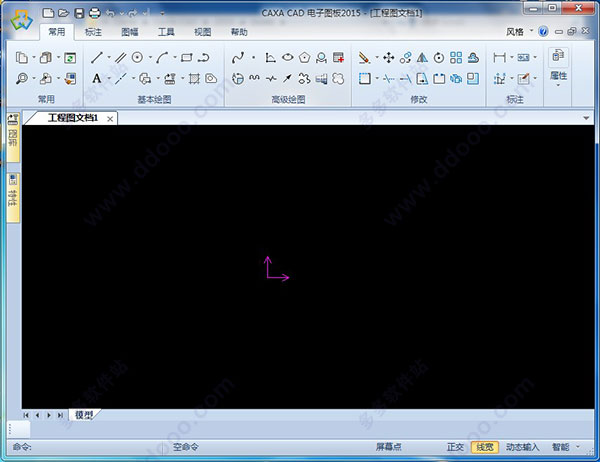
Task: Click the Save icon in quick access toolbar
Action: click(79, 13)
